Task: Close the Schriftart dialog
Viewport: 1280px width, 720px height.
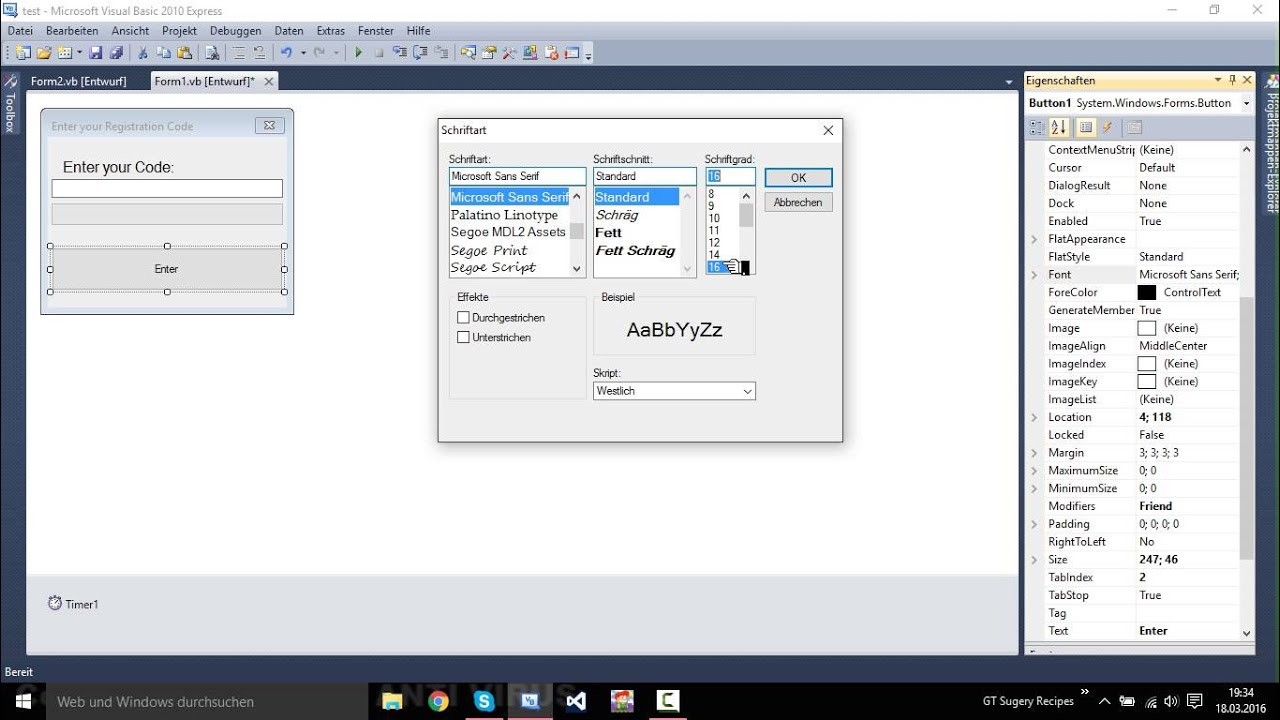Action: [828, 130]
